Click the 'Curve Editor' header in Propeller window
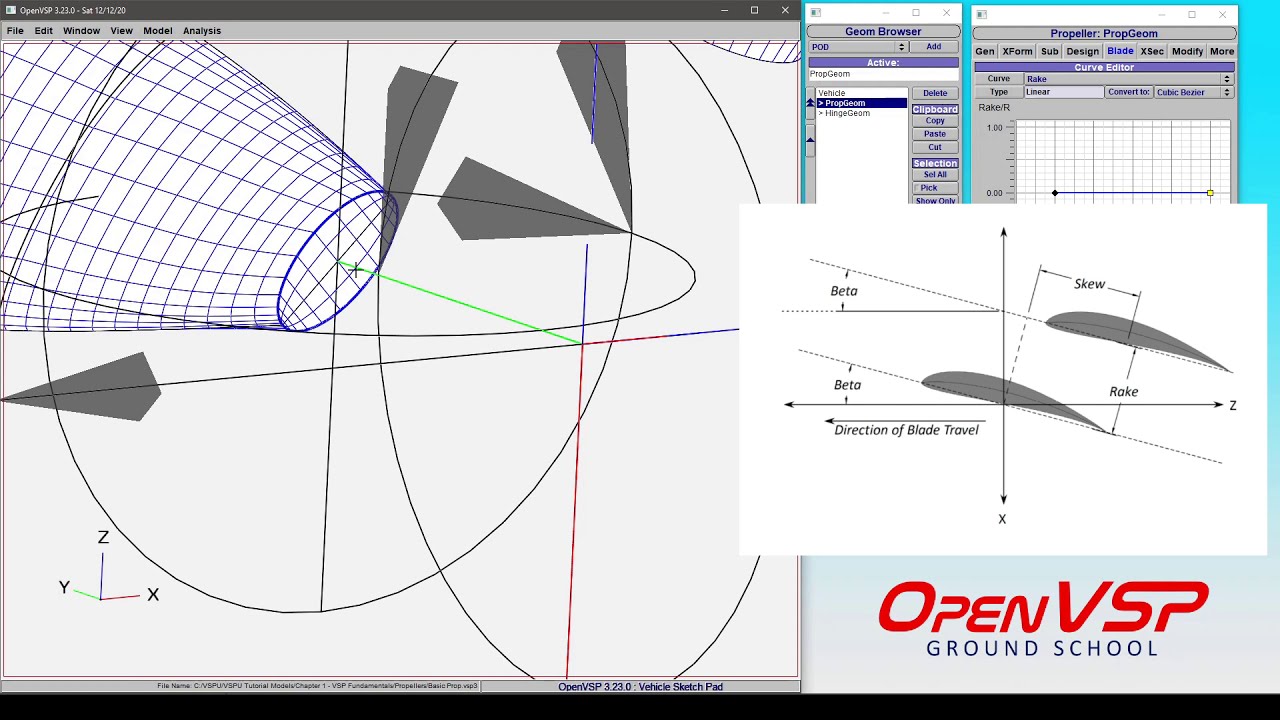The height and width of the screenshot is (720, 1280). (x=1104, y=67)
